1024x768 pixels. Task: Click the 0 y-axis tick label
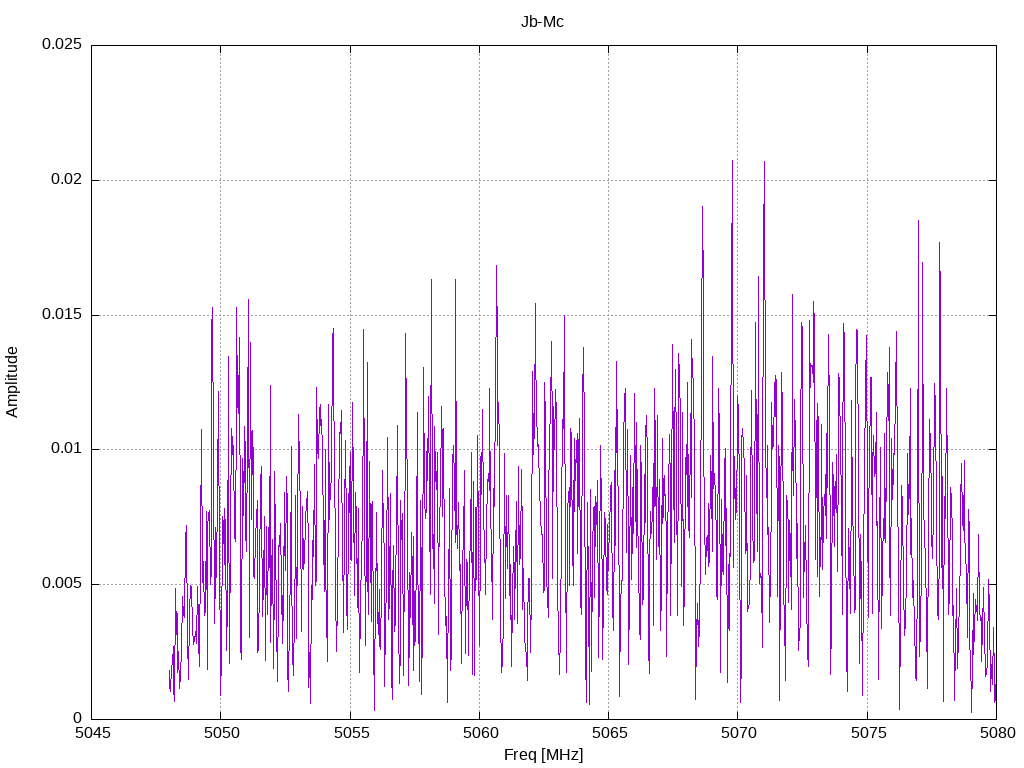[x=78, y=718]
